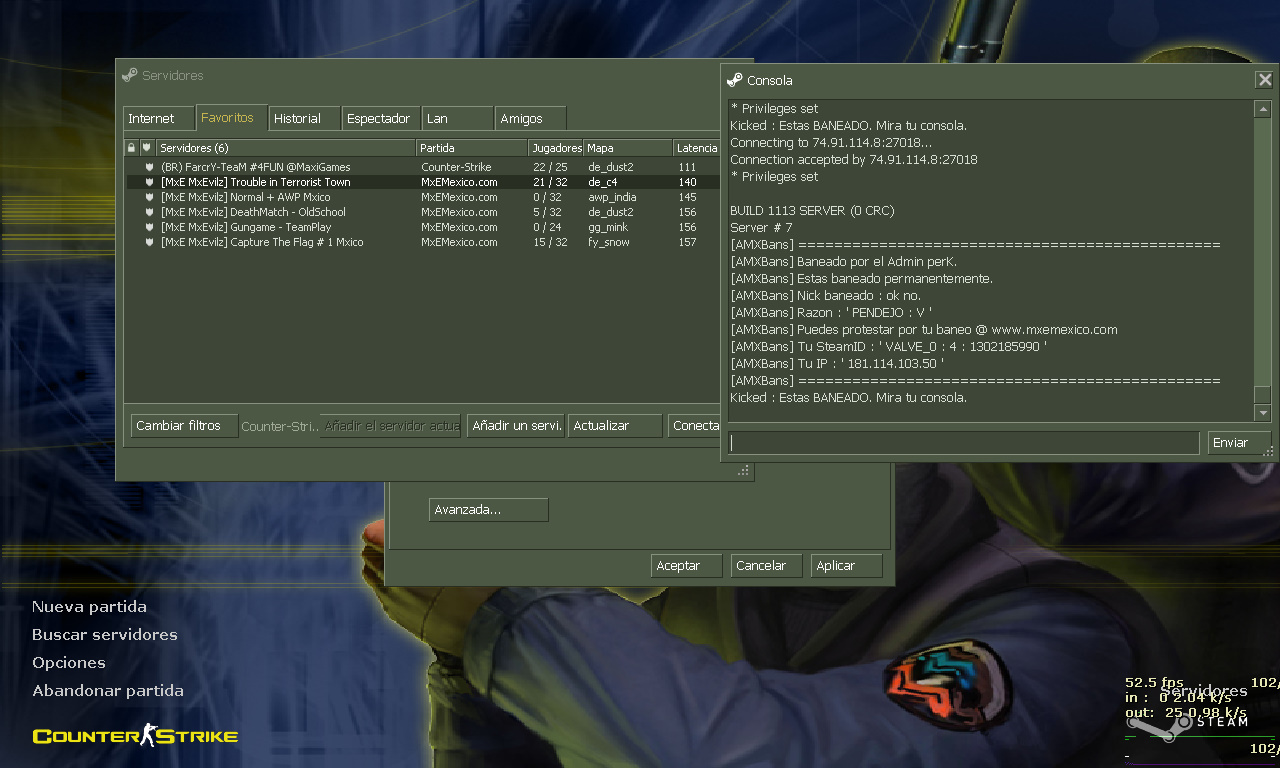Click Aplicar in the options dialog
This screenshot has height=768, width=1280.
[846, 565]
